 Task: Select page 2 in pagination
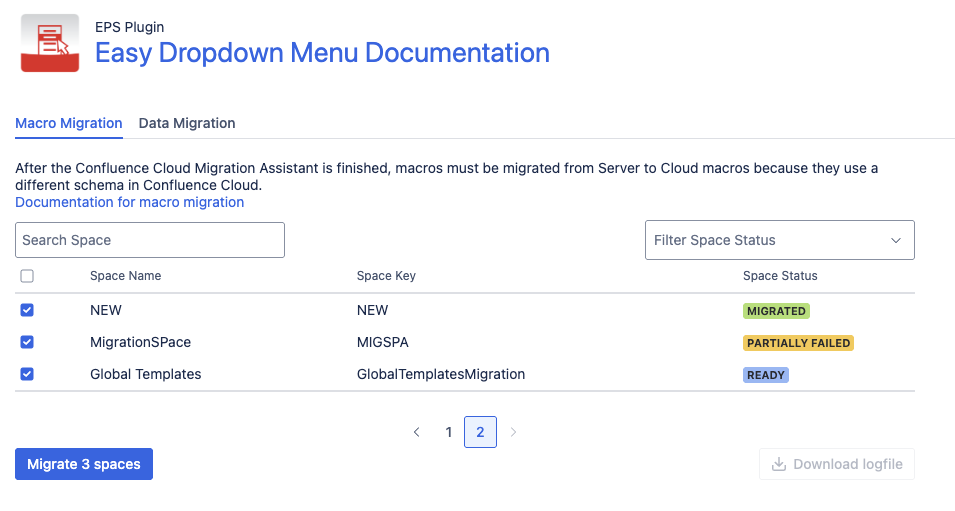481,432
